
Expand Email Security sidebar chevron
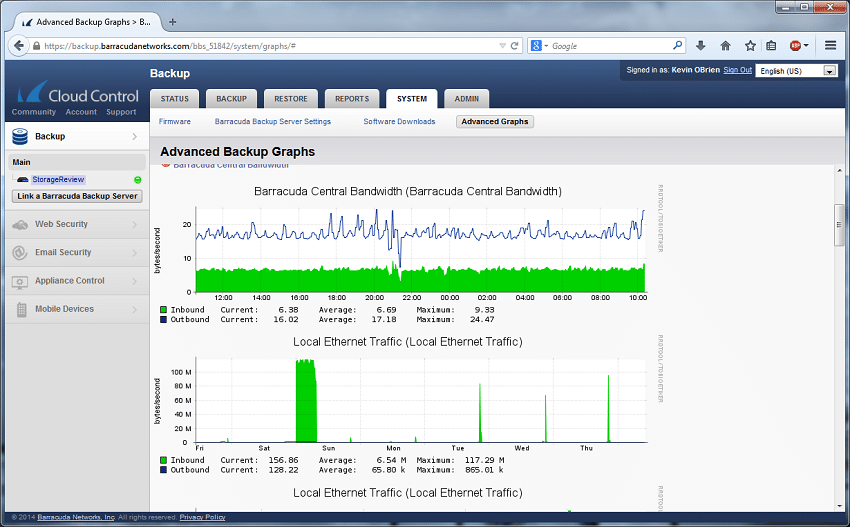click(134, 253)
